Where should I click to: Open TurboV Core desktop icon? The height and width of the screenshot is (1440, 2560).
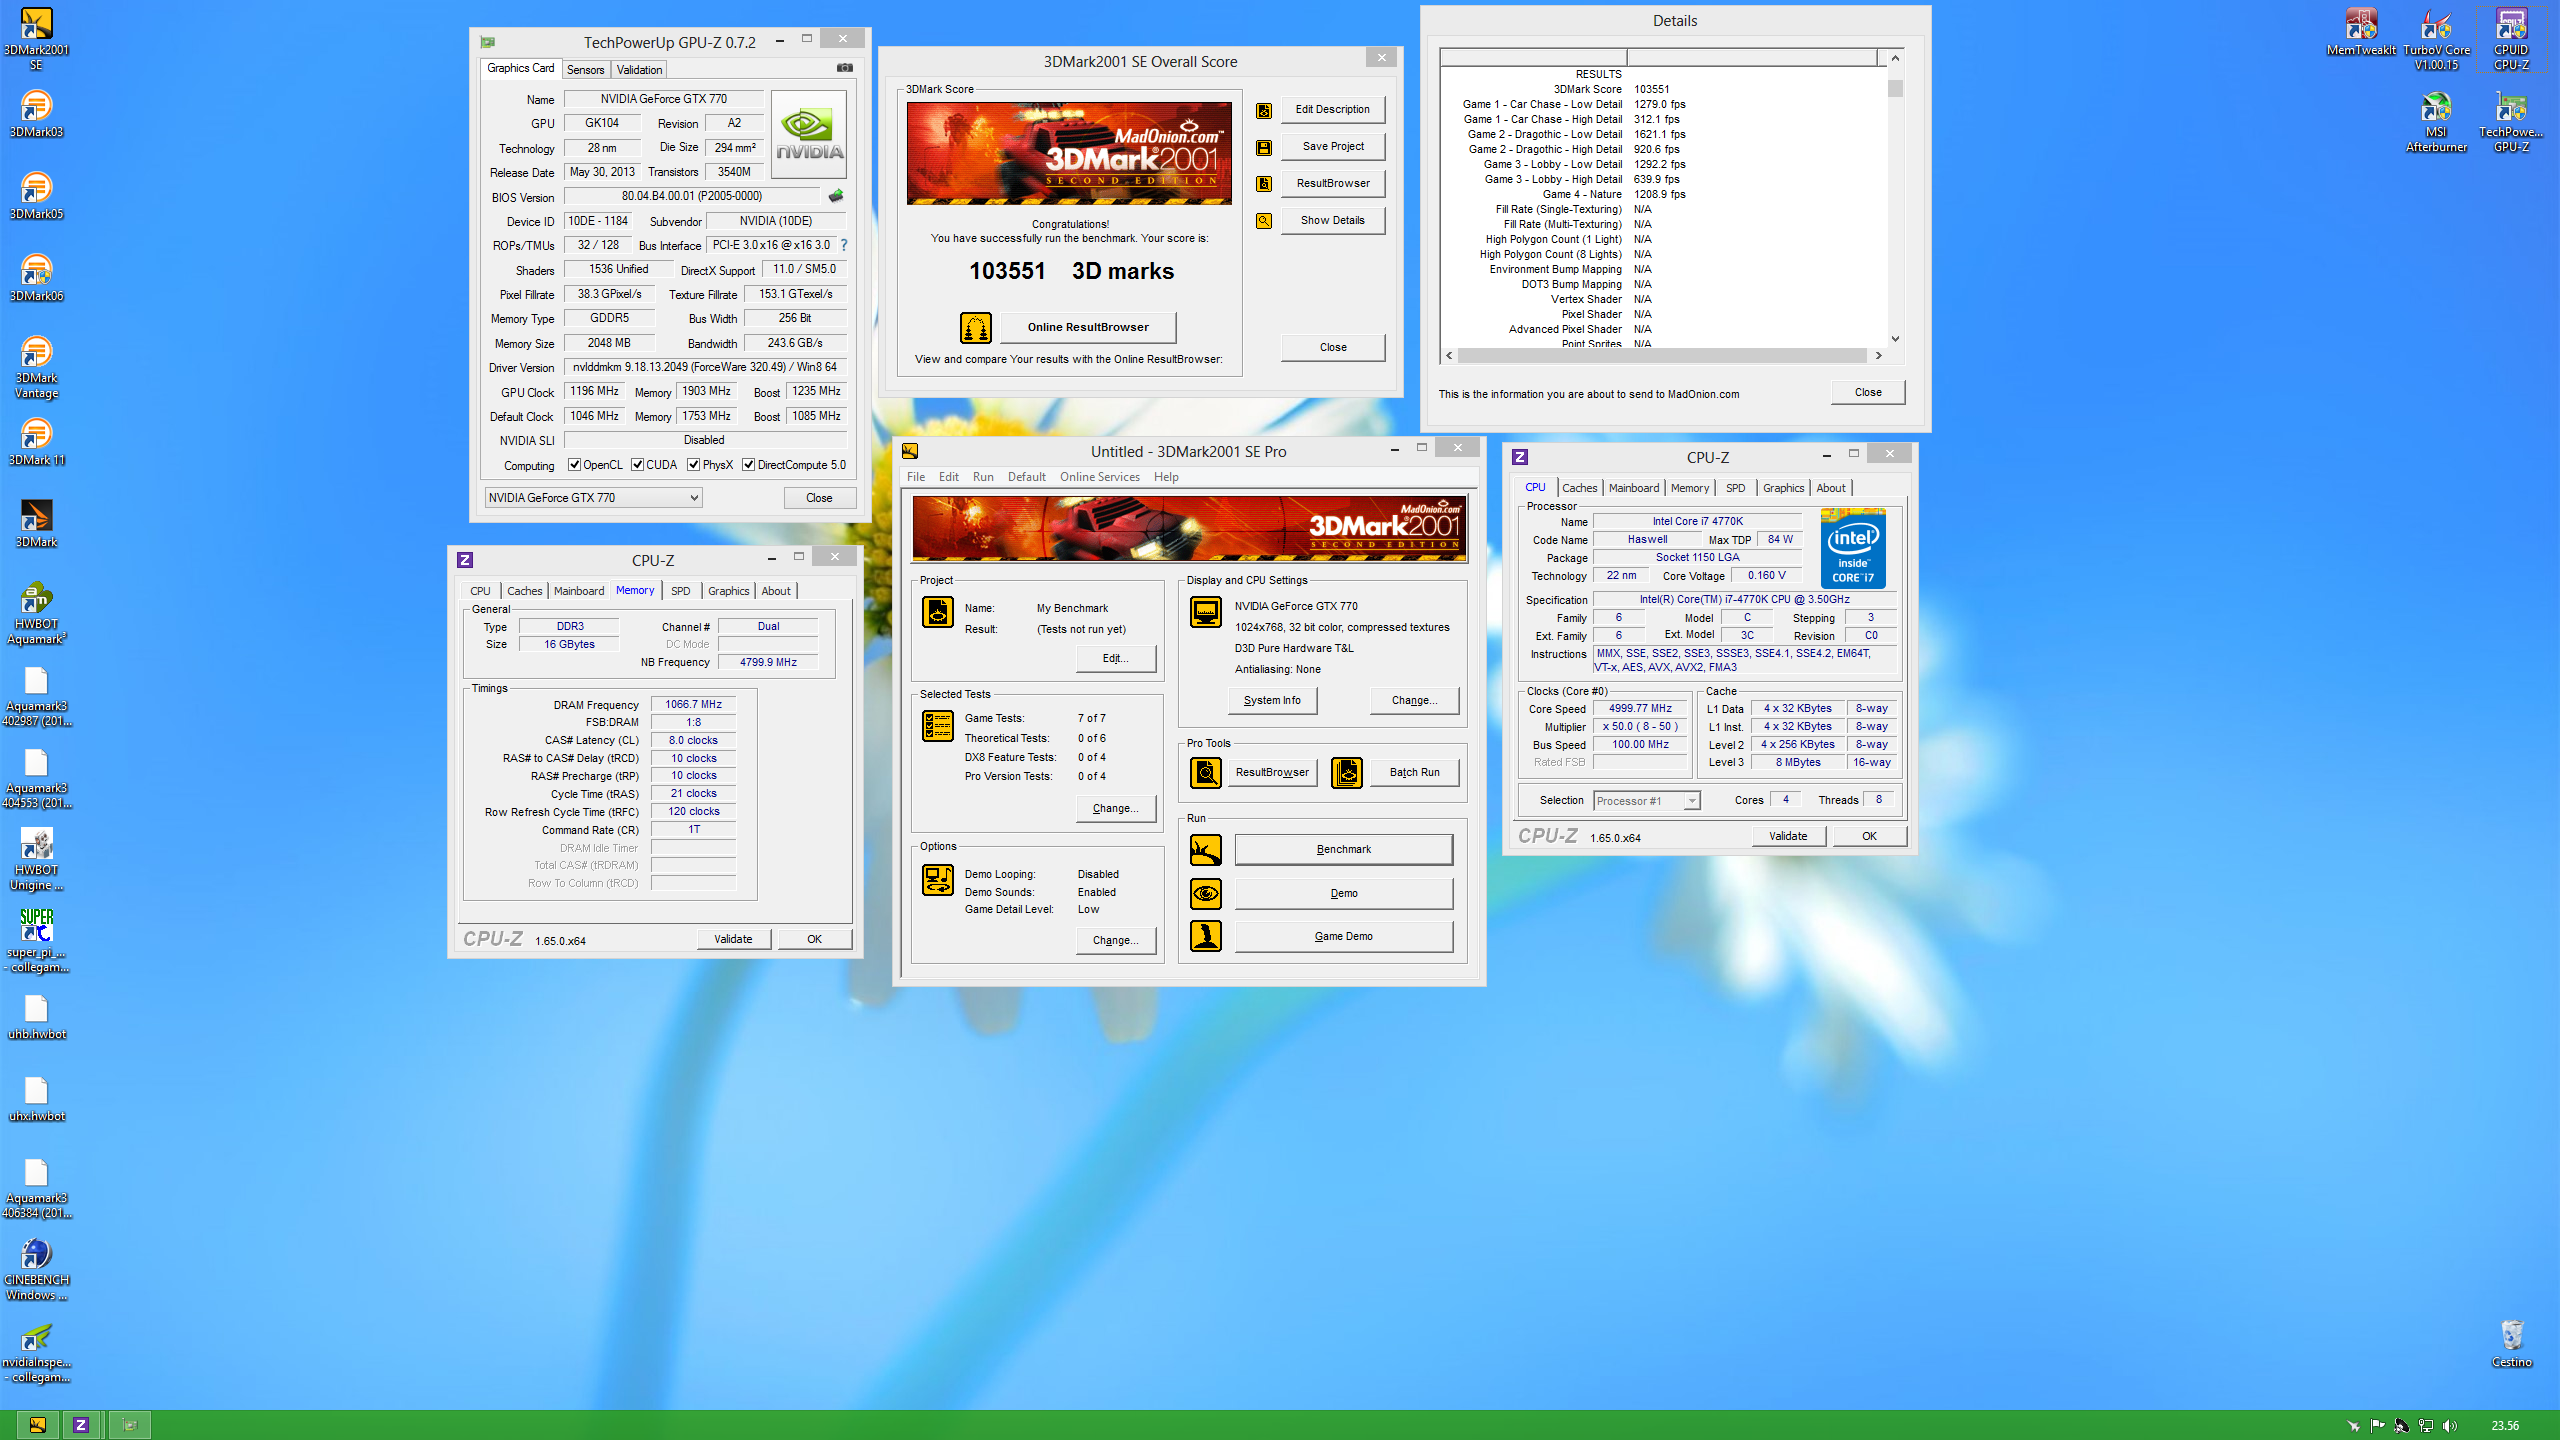(x=2436, y=38)
